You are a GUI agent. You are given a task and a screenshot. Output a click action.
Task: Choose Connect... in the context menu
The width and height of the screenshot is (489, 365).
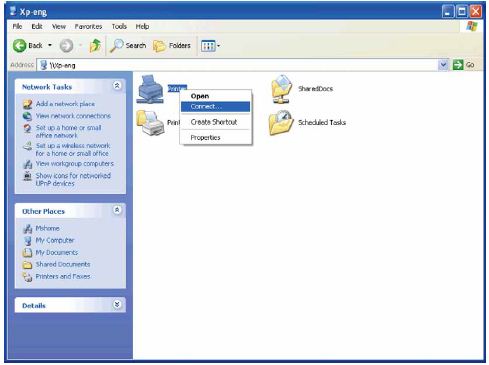pyautogui.click(x=215, y=107)
